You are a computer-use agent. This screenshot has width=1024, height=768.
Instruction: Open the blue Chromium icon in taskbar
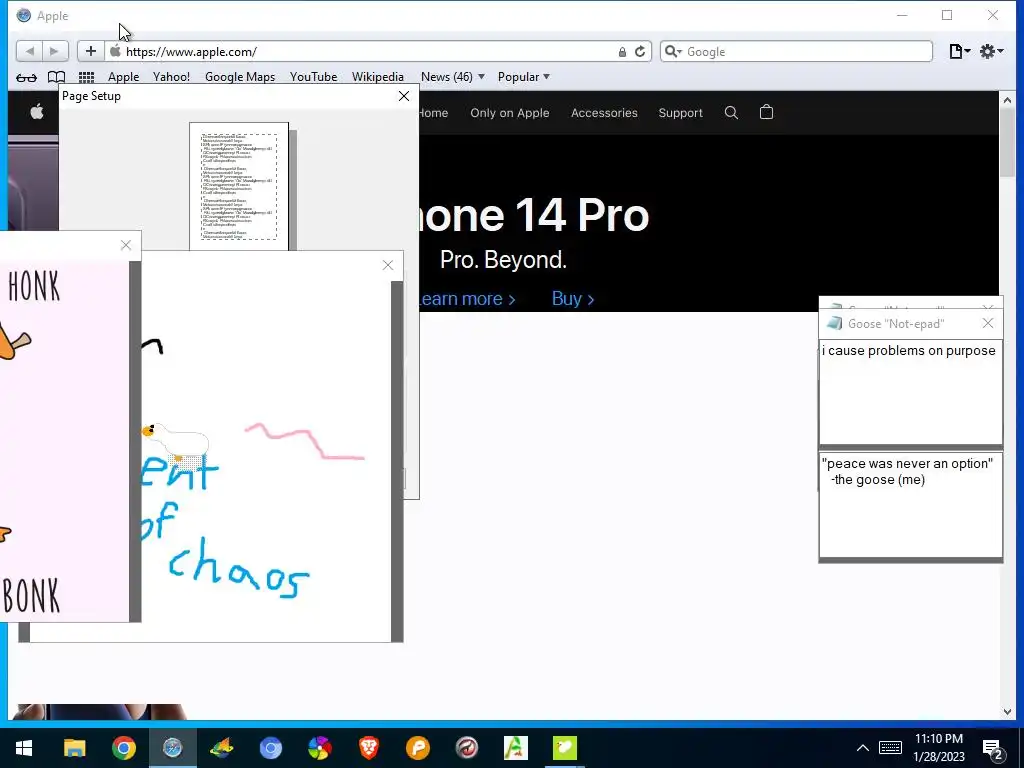point(270,748)
